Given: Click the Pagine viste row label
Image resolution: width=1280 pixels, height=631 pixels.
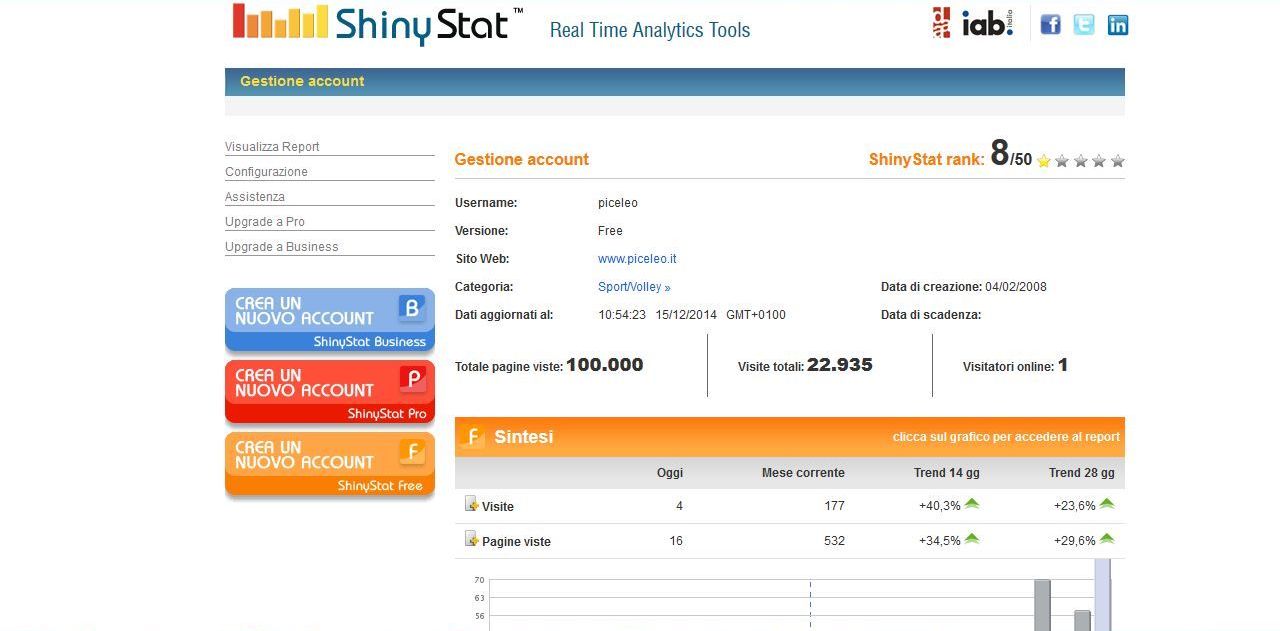Looking at the screenshot, I should pos(516,541).
